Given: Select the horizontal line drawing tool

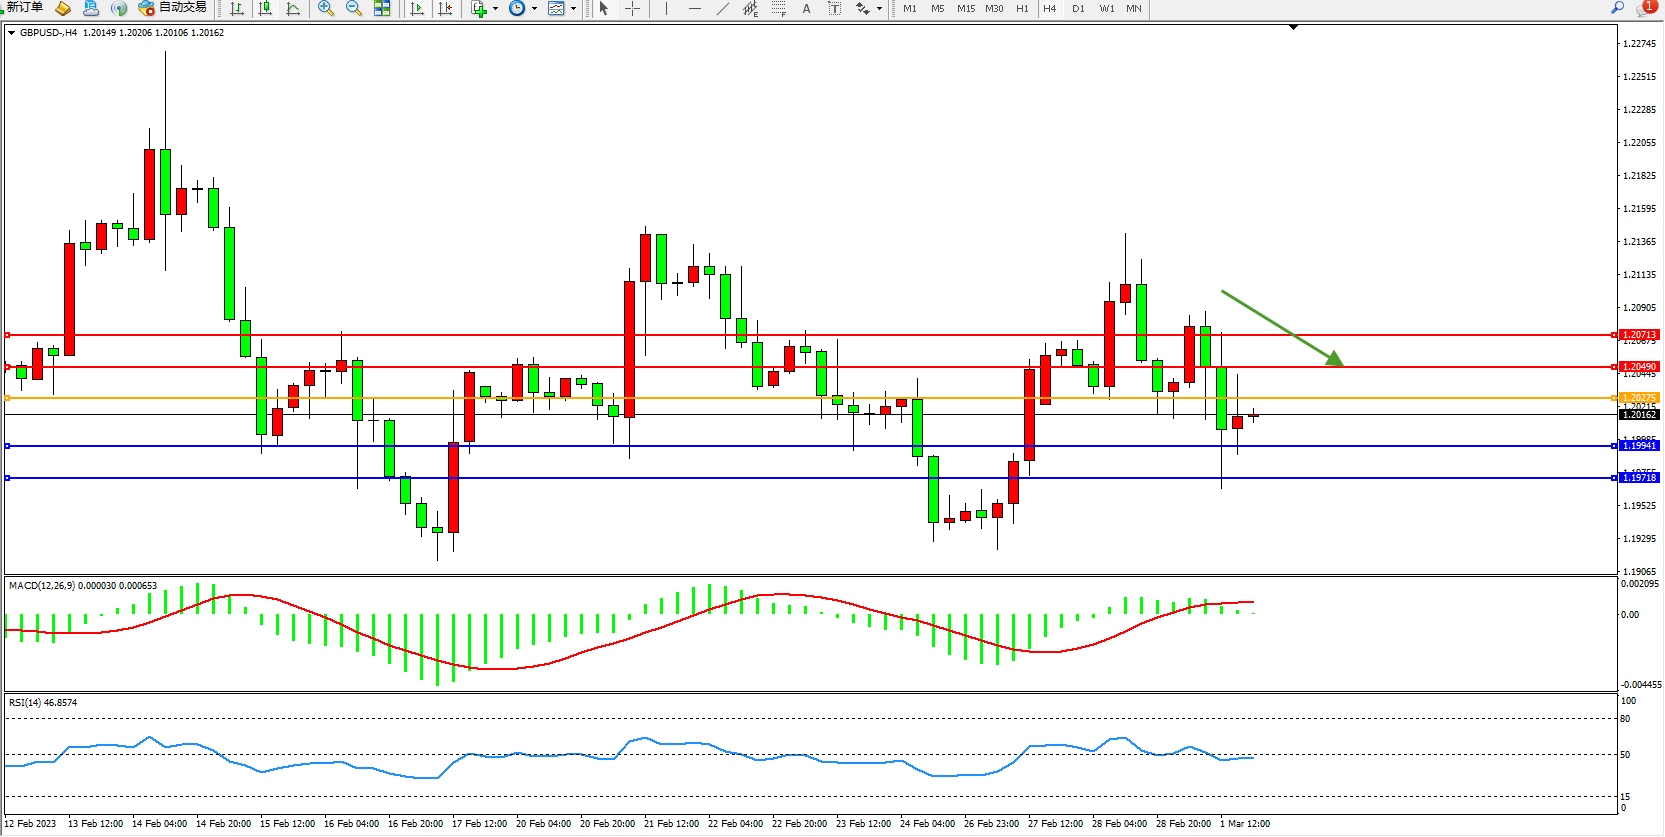Looking at the screenshot, I should coord(694,8).
